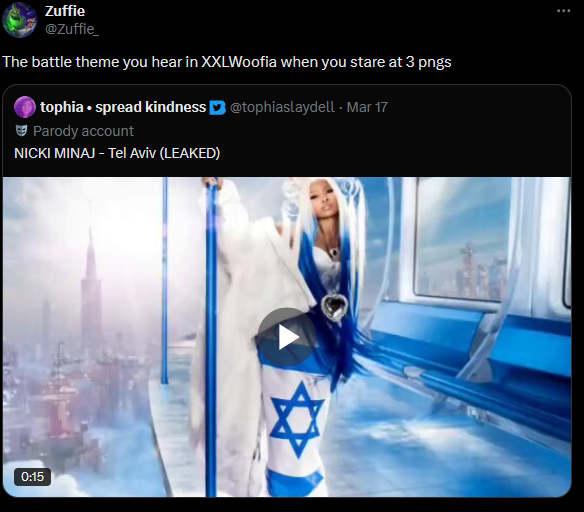Open the @Zuffie_ handle link

pyautogui.click(x=72, y=29)
